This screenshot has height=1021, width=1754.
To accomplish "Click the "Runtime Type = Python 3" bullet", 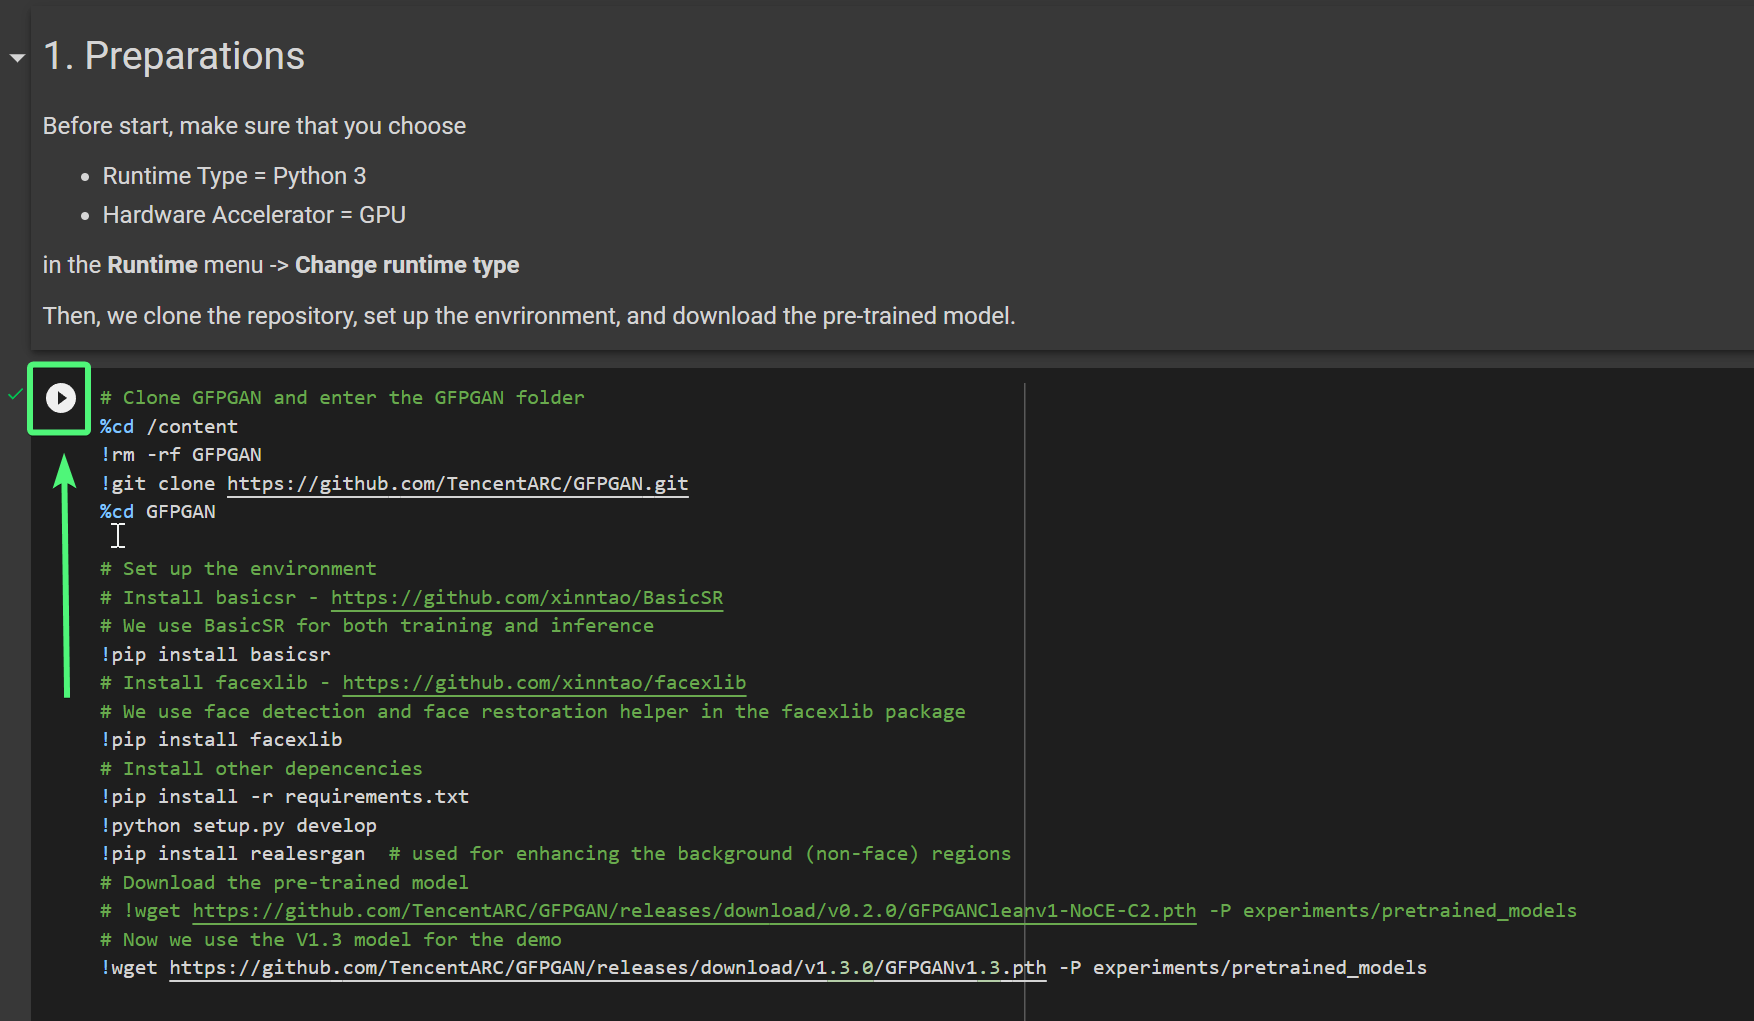I will click(234, 176).
